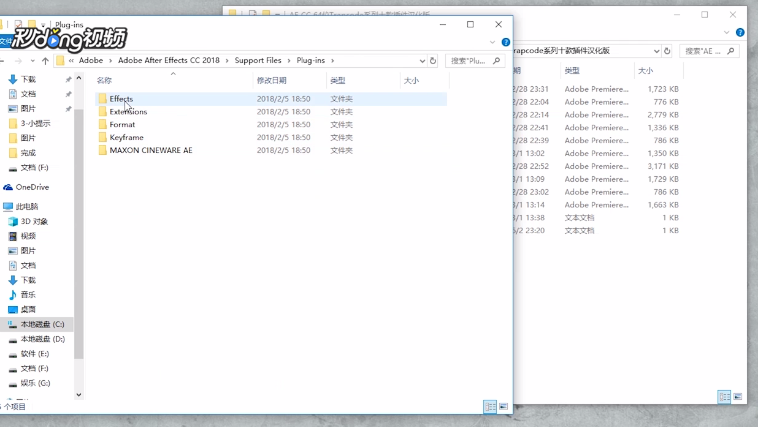Image resolution: width=758 pixels, height=427 pixels.
Task: Open the Extensions folder icon
Action: pyautogui.click(x=102, y=112)
